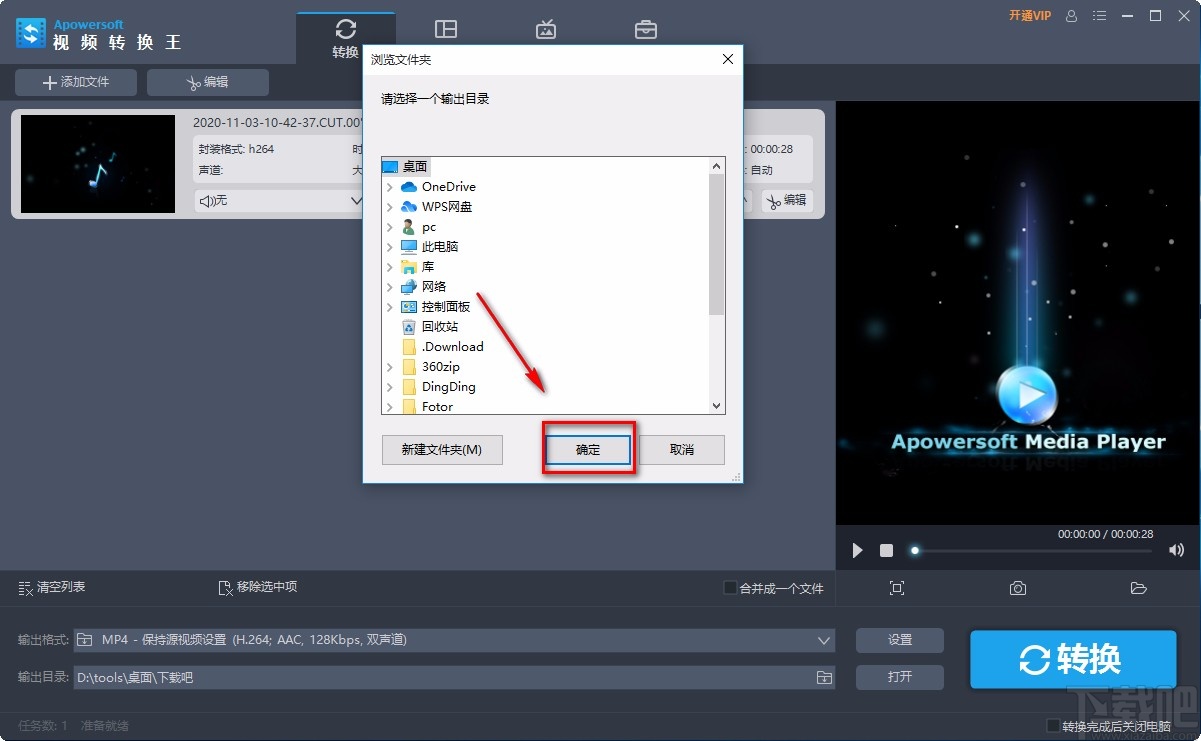Viewport: 1201px width, 741px height.
Task: Take a snapshot with the camera icon
Action: pyautogui.click(x=1017, y=589)
